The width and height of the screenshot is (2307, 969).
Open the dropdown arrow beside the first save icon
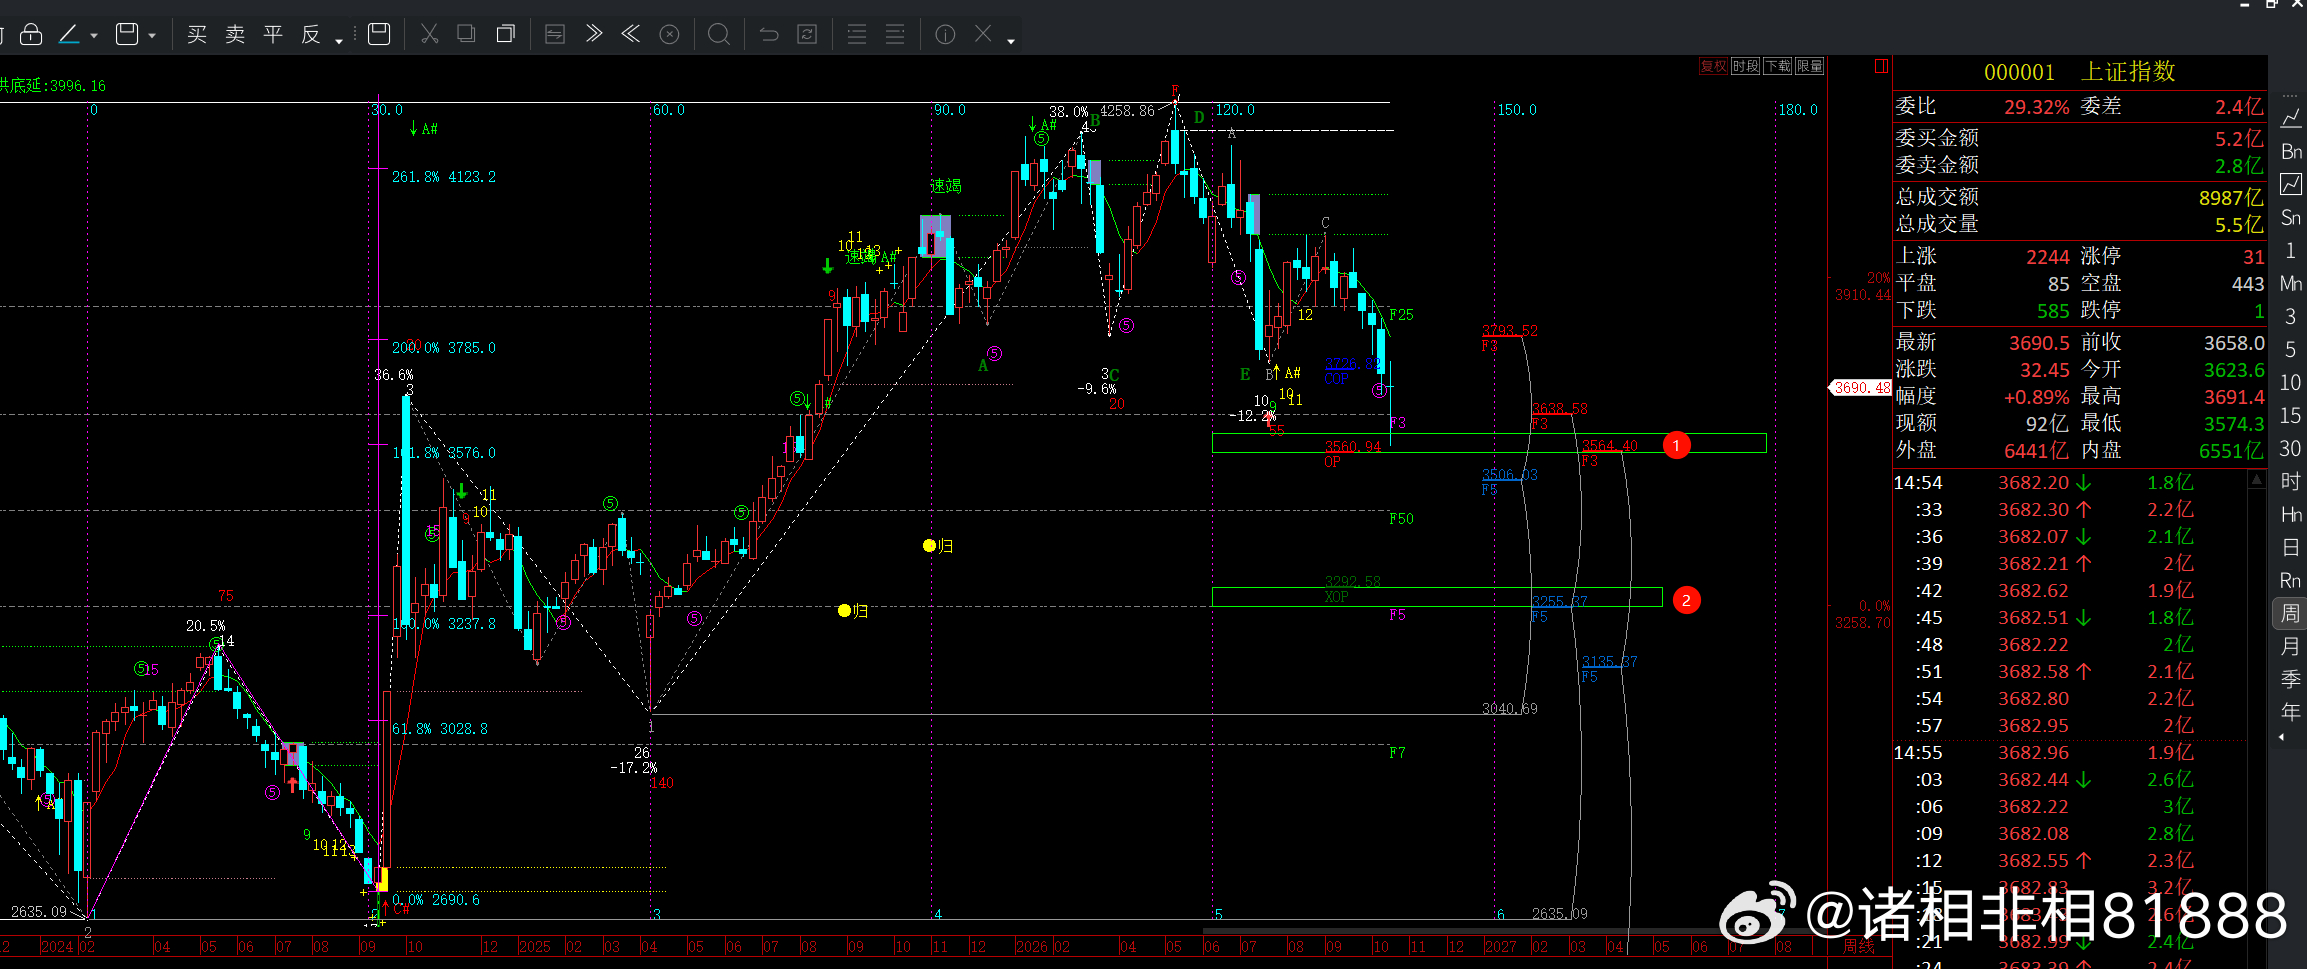pos(152,36)
